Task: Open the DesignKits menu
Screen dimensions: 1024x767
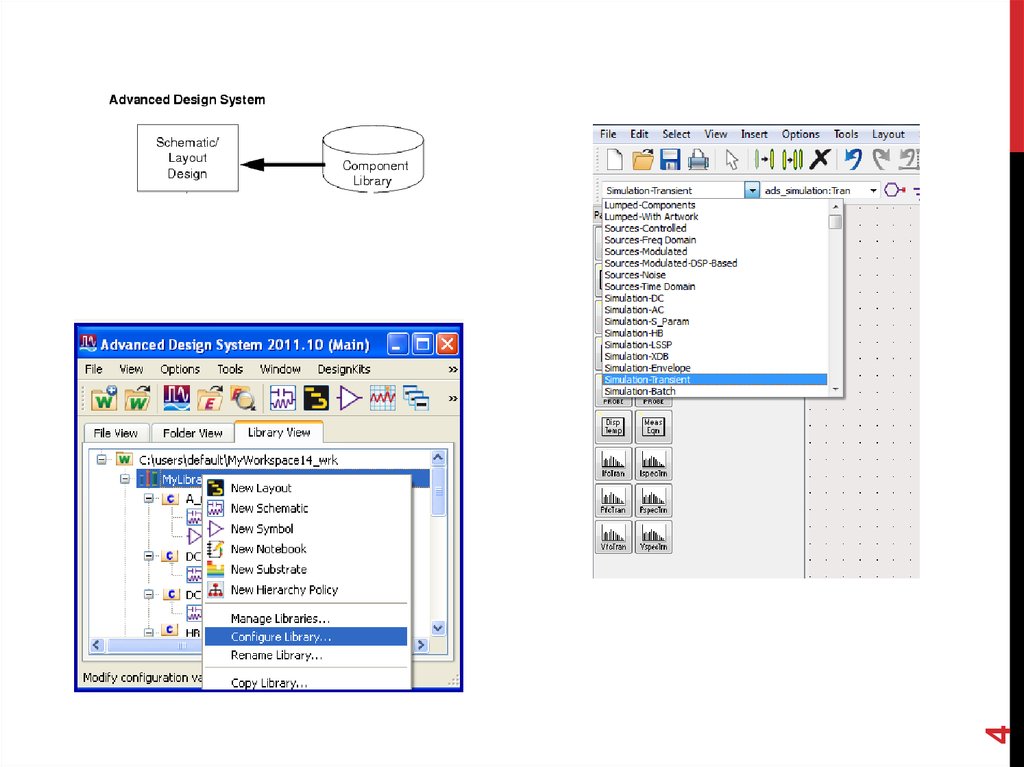Action: [x=344, y=369]
